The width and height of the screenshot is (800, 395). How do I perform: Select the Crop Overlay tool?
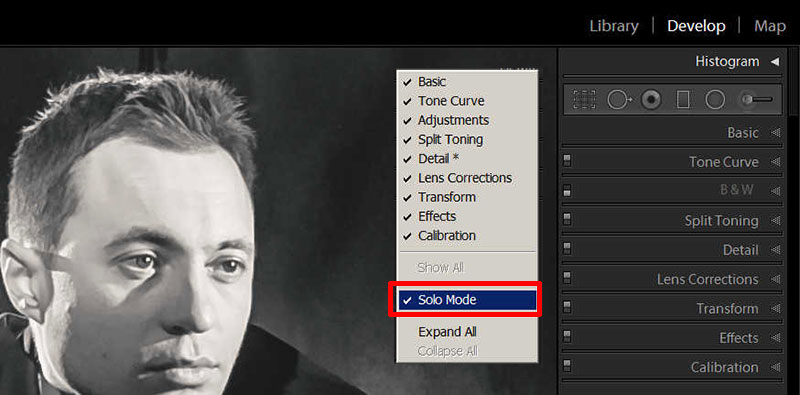click(x=584, y=99)
